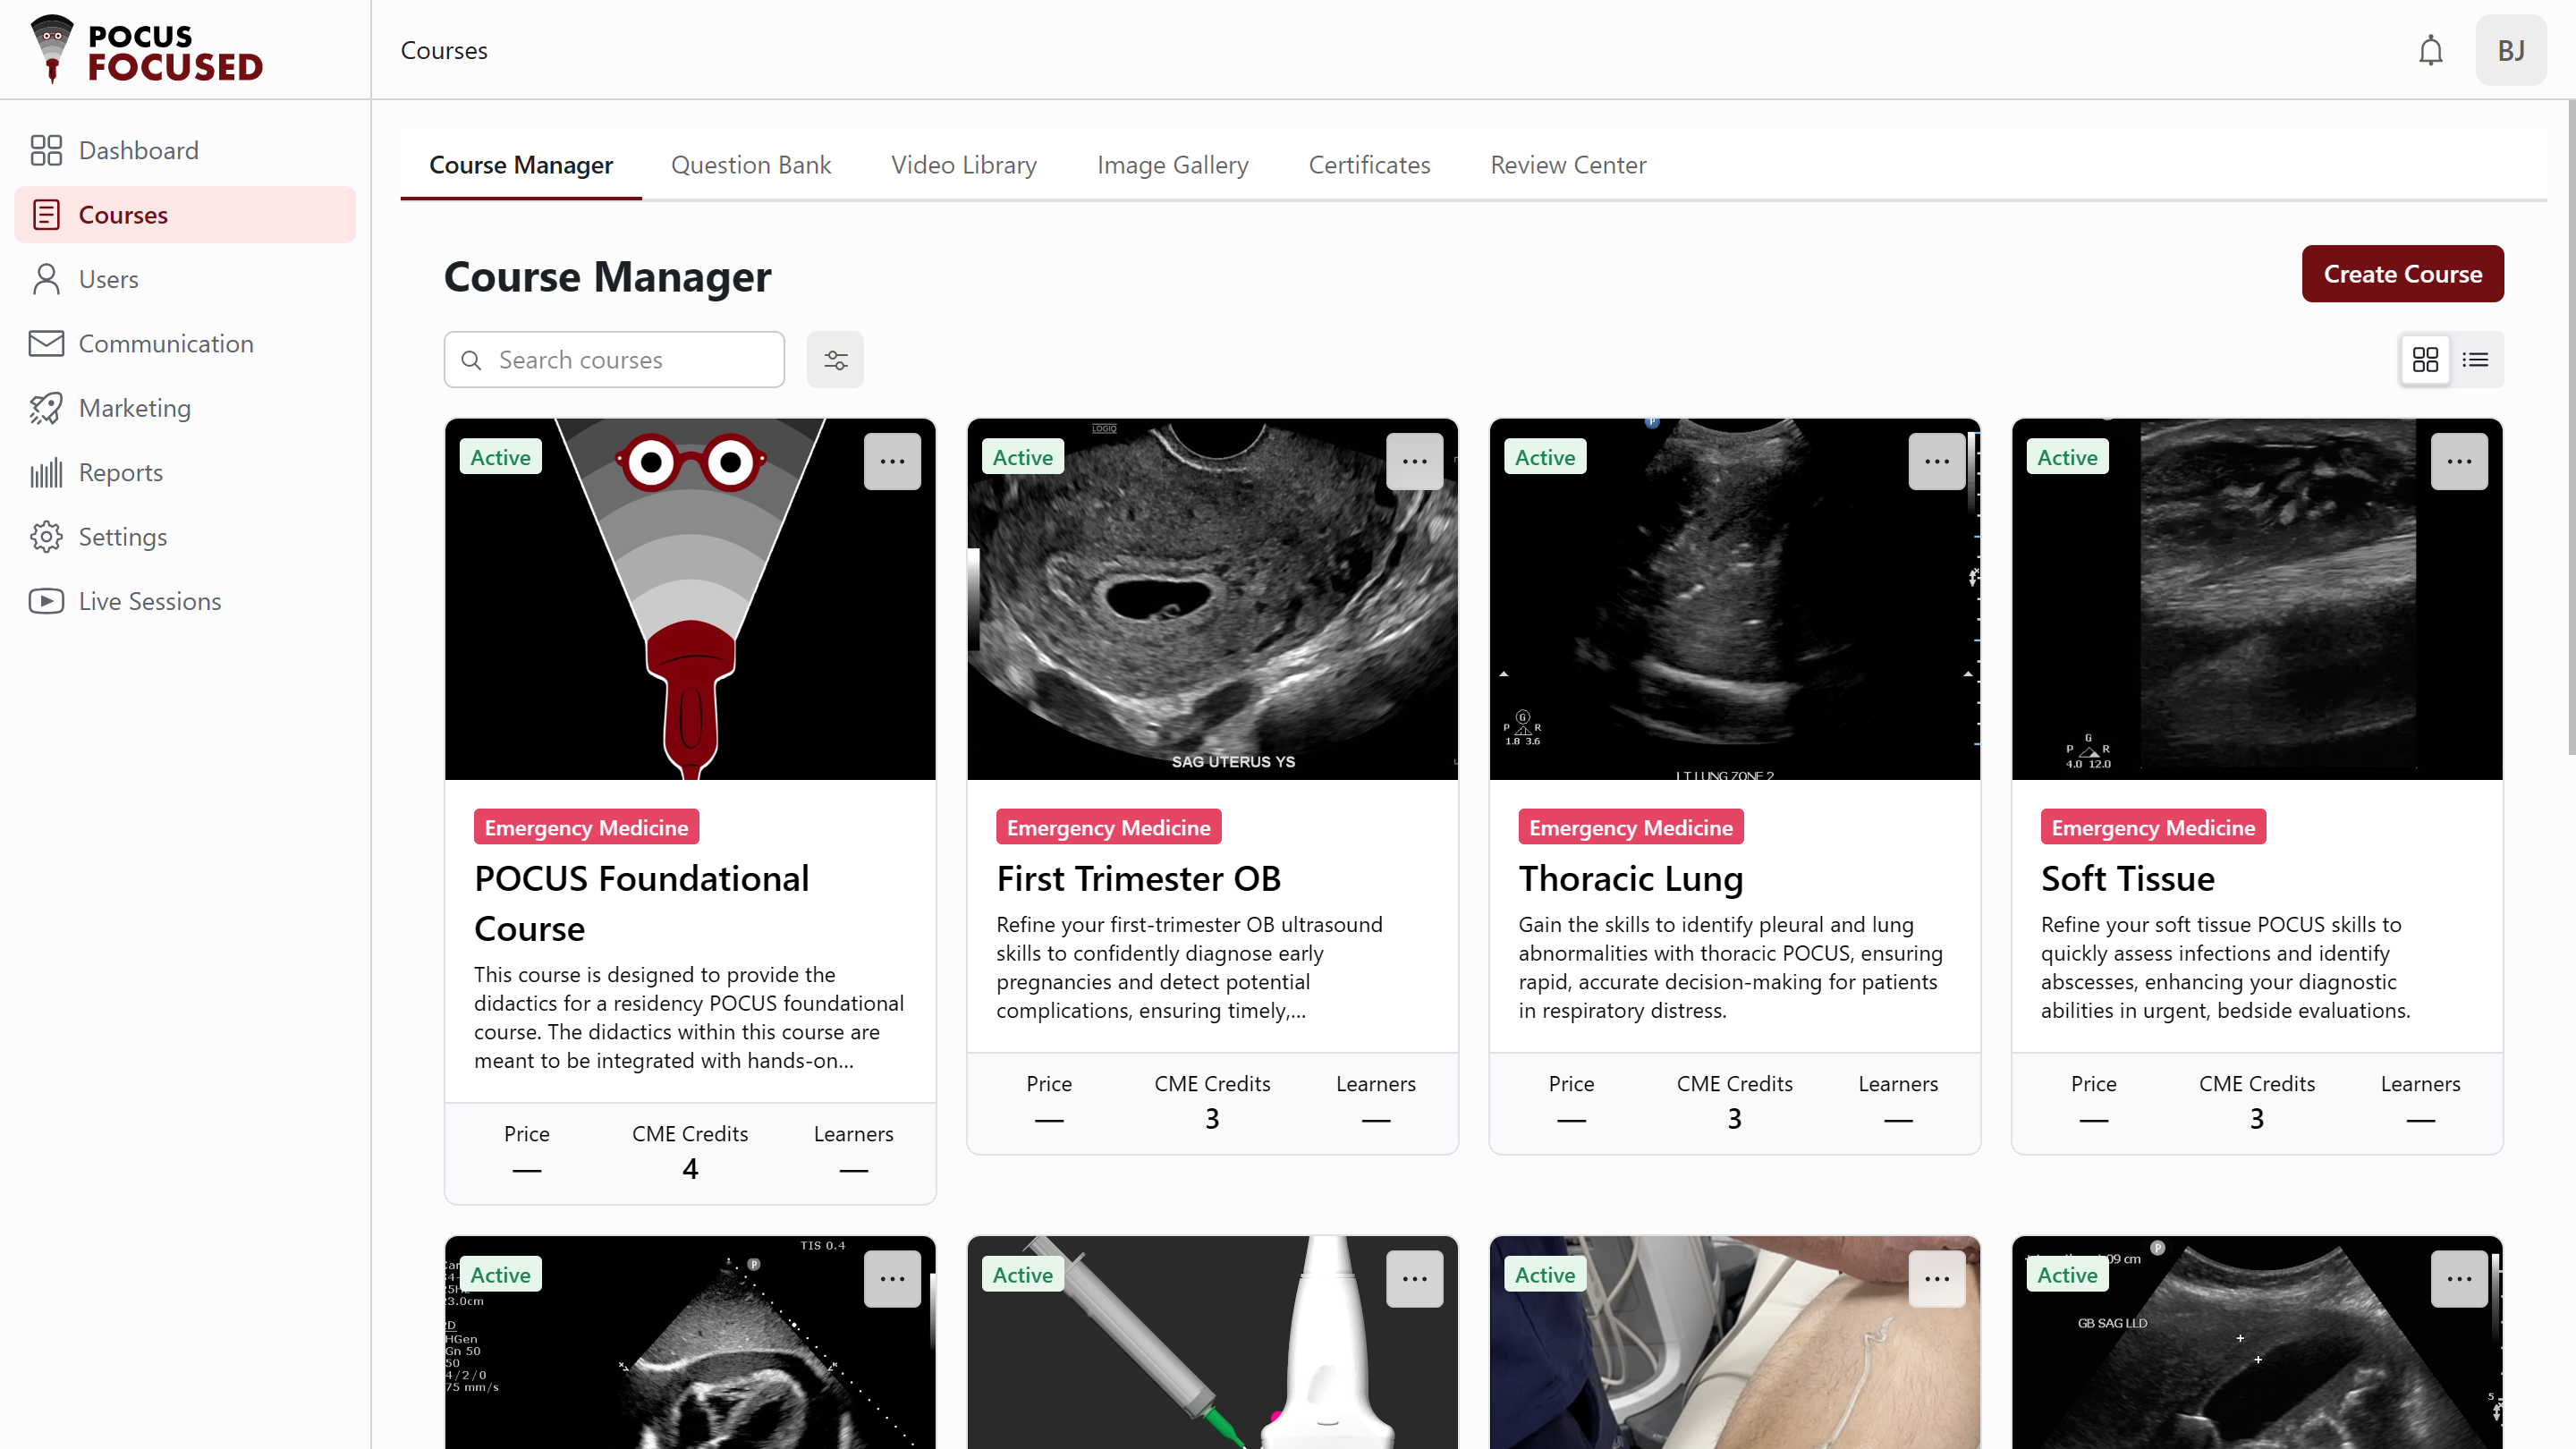Open options menu on cardiac ultrasound card
The height and width of the screenshot is (1449, 2576).
[x=892, y=1278]
